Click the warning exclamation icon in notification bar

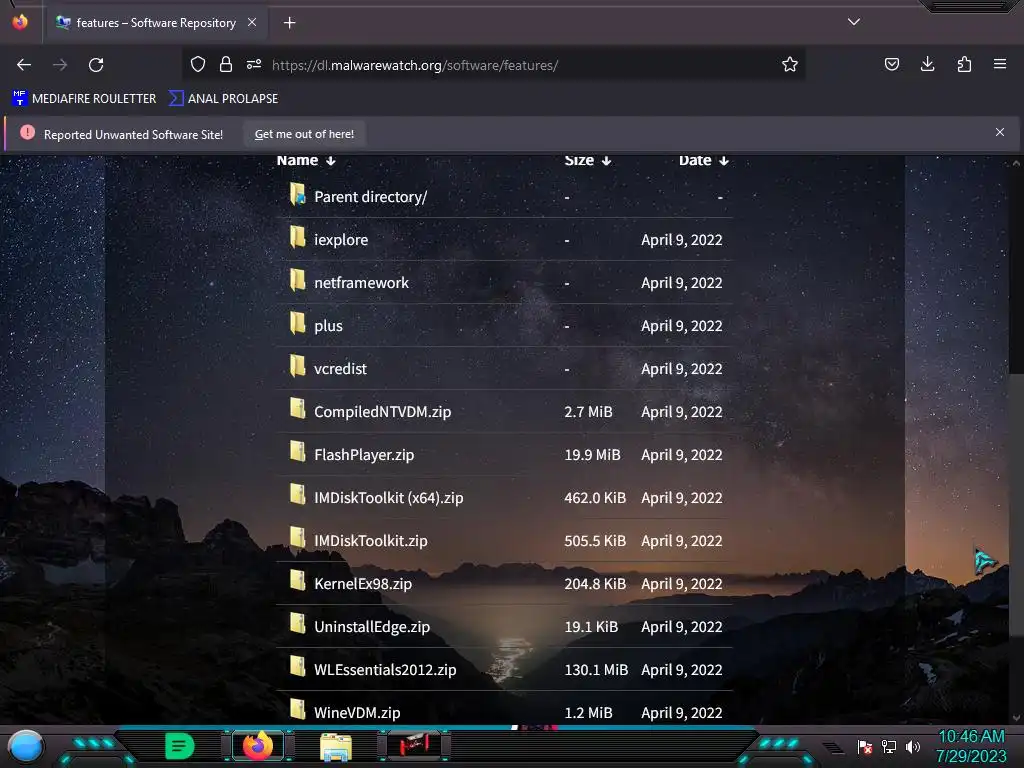(x=27, y=133)
